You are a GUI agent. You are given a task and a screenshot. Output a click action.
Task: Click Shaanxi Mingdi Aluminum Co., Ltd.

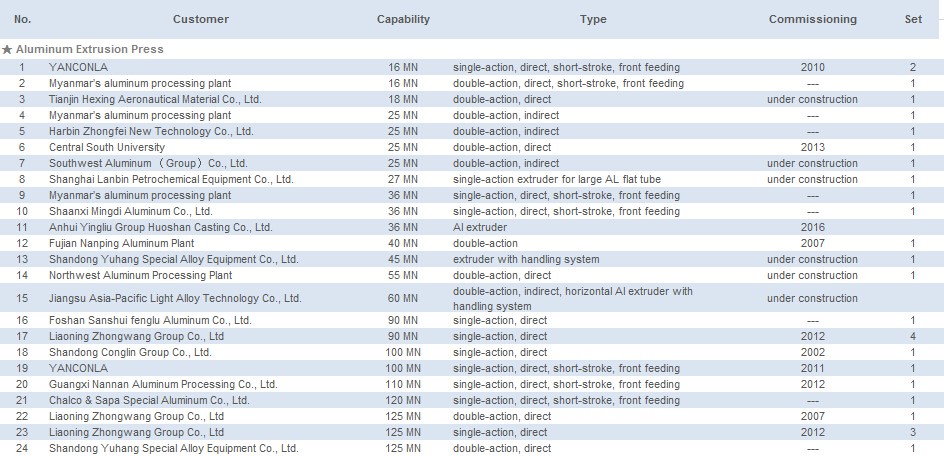pos(131,211)
